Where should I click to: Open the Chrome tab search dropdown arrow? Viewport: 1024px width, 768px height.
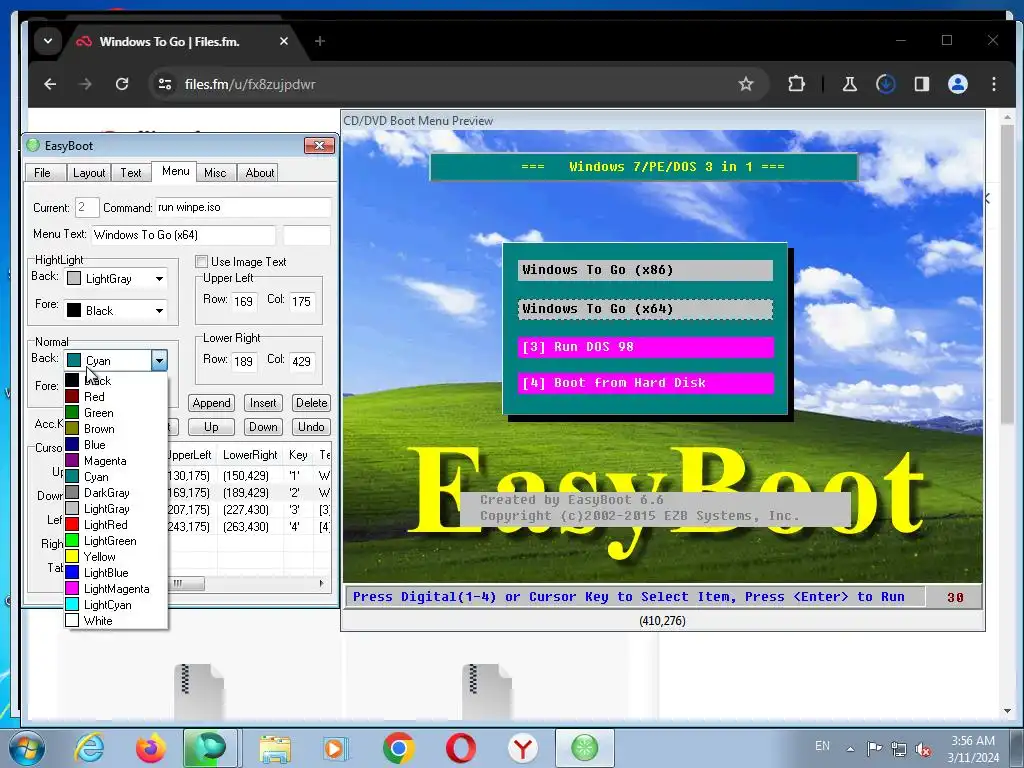pos(48,41)
